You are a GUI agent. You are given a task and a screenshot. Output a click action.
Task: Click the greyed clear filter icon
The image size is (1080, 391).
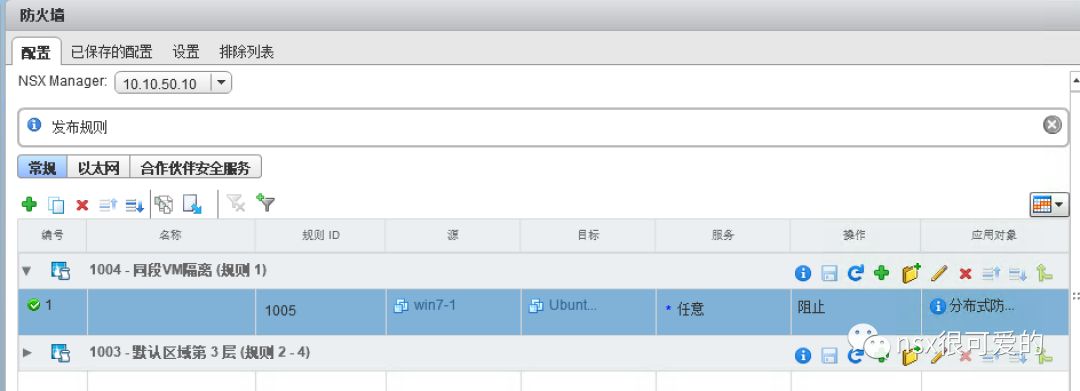[236, 203]
